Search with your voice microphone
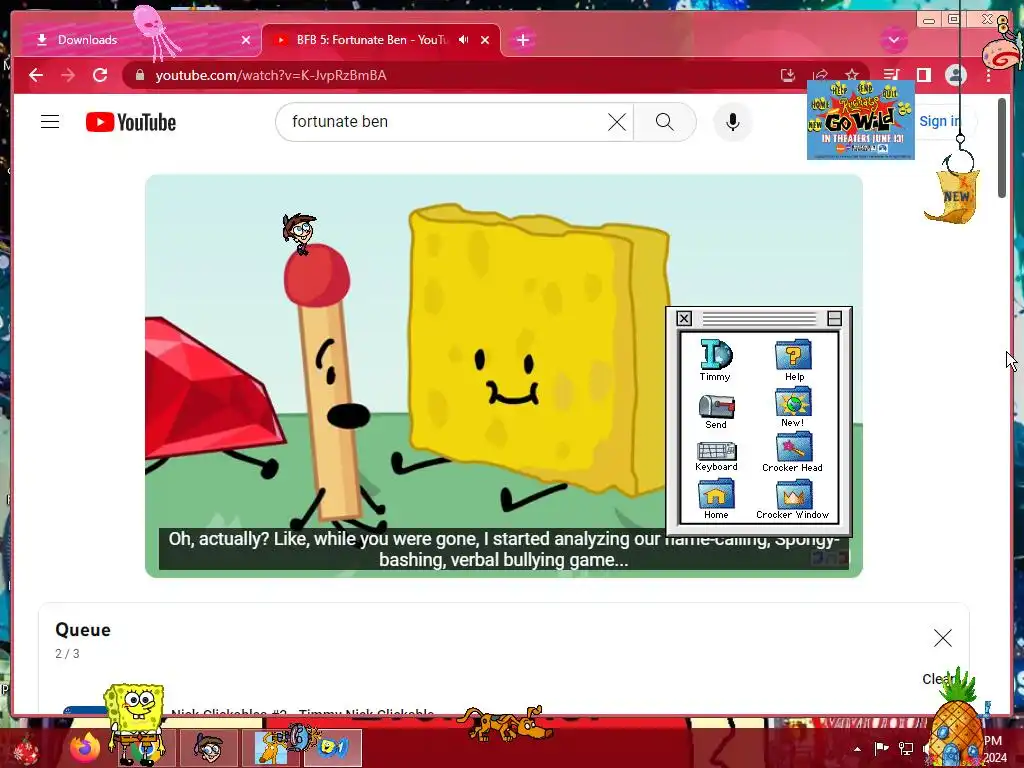The image size is (1024, 768). pyautogui.click(x=733, y=122)
